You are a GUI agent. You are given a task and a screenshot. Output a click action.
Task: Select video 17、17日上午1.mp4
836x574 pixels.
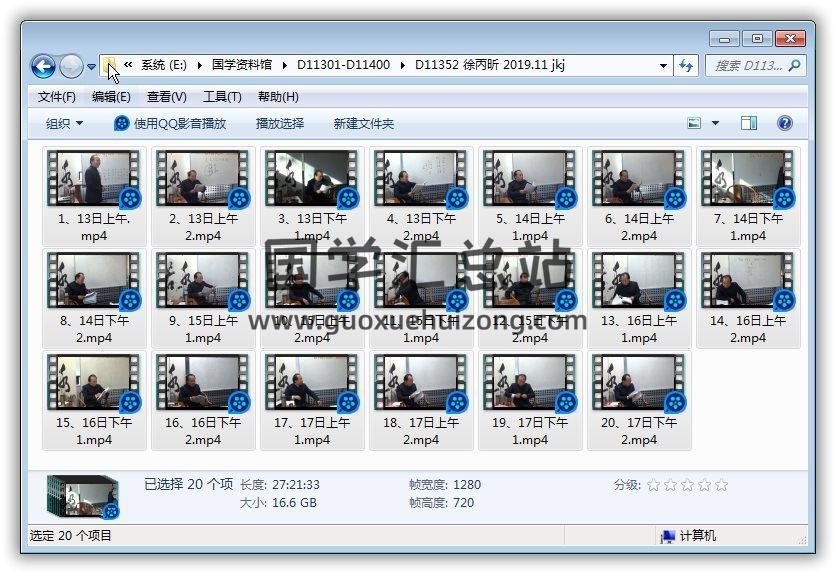(x=312, y=400)
